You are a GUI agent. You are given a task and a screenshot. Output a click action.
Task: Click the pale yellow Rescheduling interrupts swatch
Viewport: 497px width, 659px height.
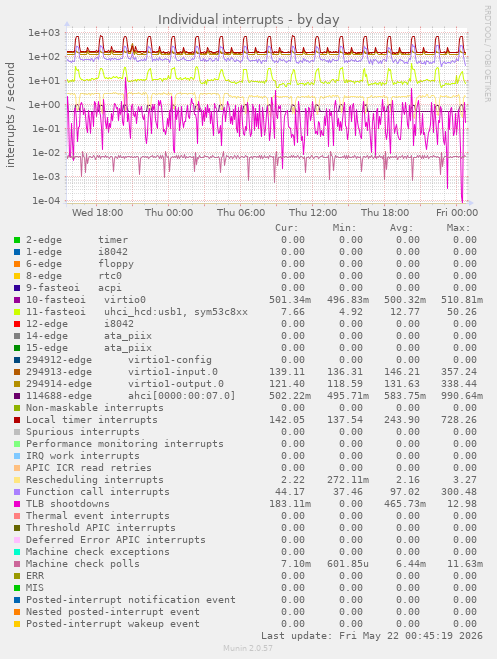pos(17,480)
